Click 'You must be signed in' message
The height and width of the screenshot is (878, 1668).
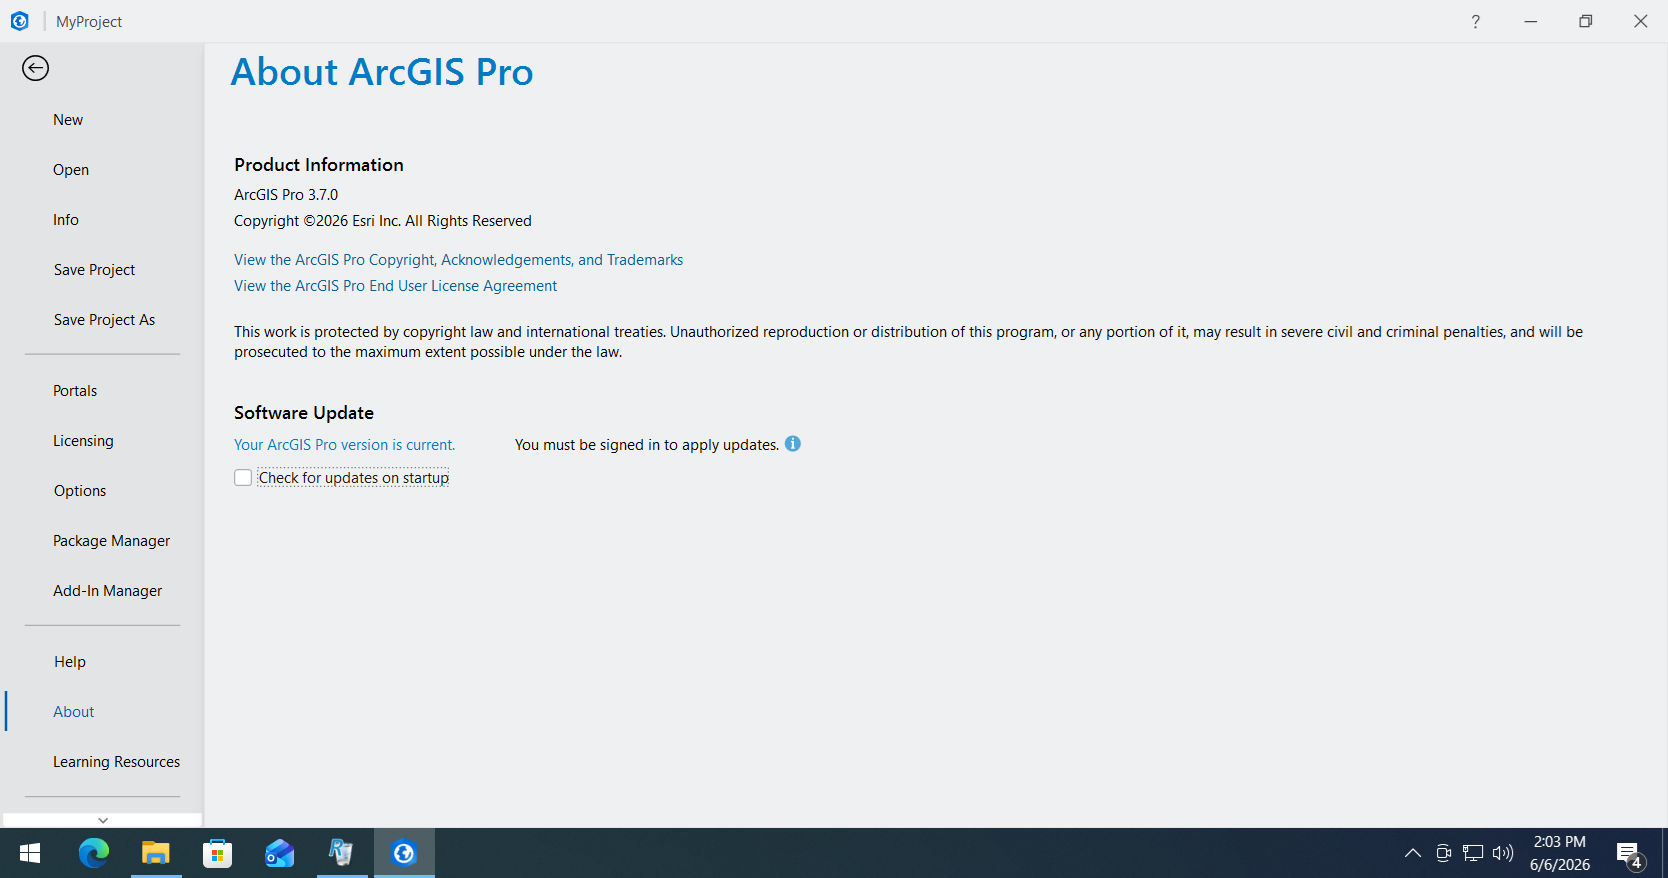coord(647,445)
